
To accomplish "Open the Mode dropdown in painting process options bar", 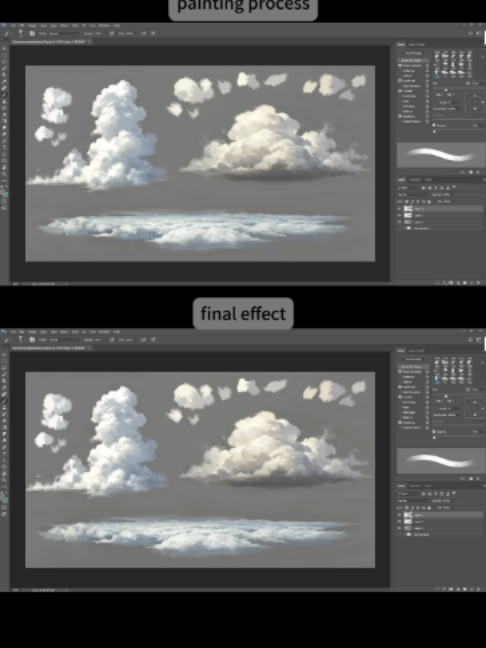I will 64,33.
